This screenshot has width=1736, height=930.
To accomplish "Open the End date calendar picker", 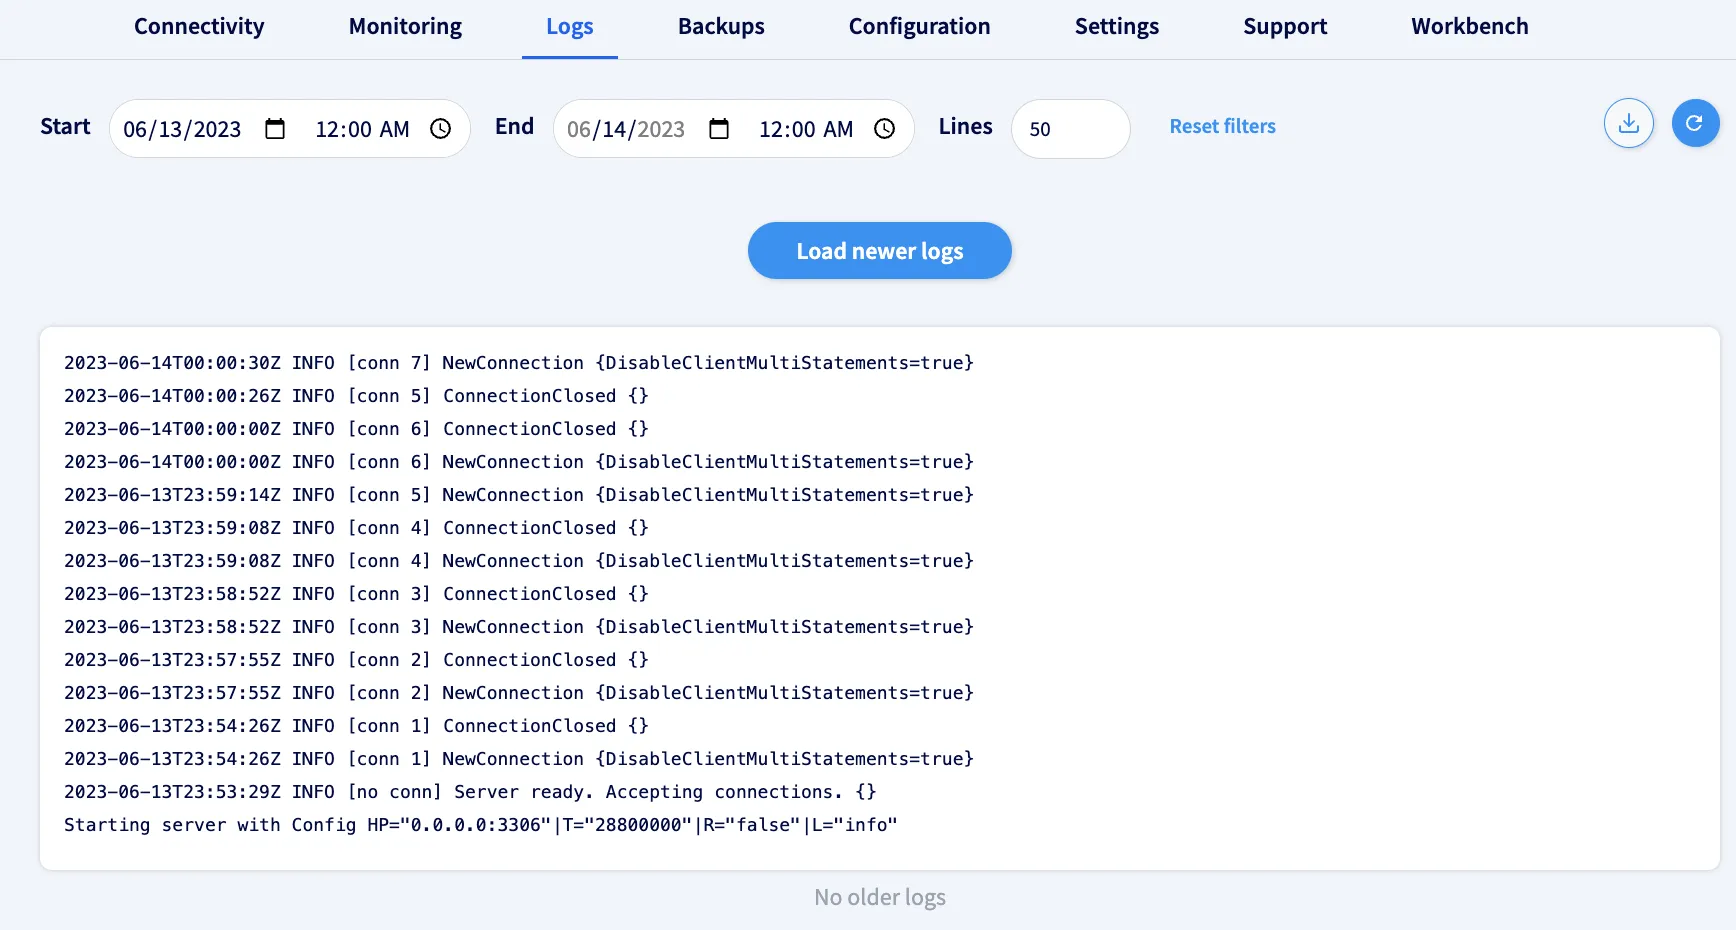I will point(718,129).
